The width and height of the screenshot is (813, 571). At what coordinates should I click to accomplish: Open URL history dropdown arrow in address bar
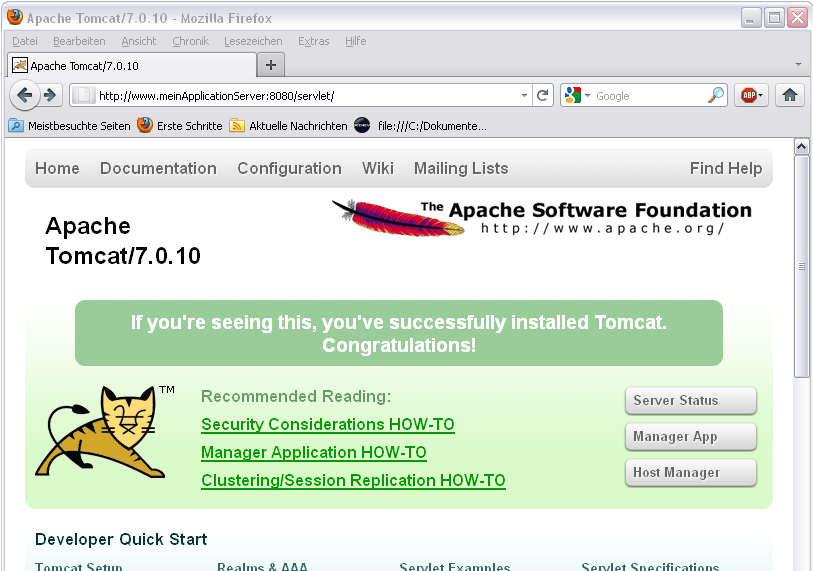(x=524, y=95)
